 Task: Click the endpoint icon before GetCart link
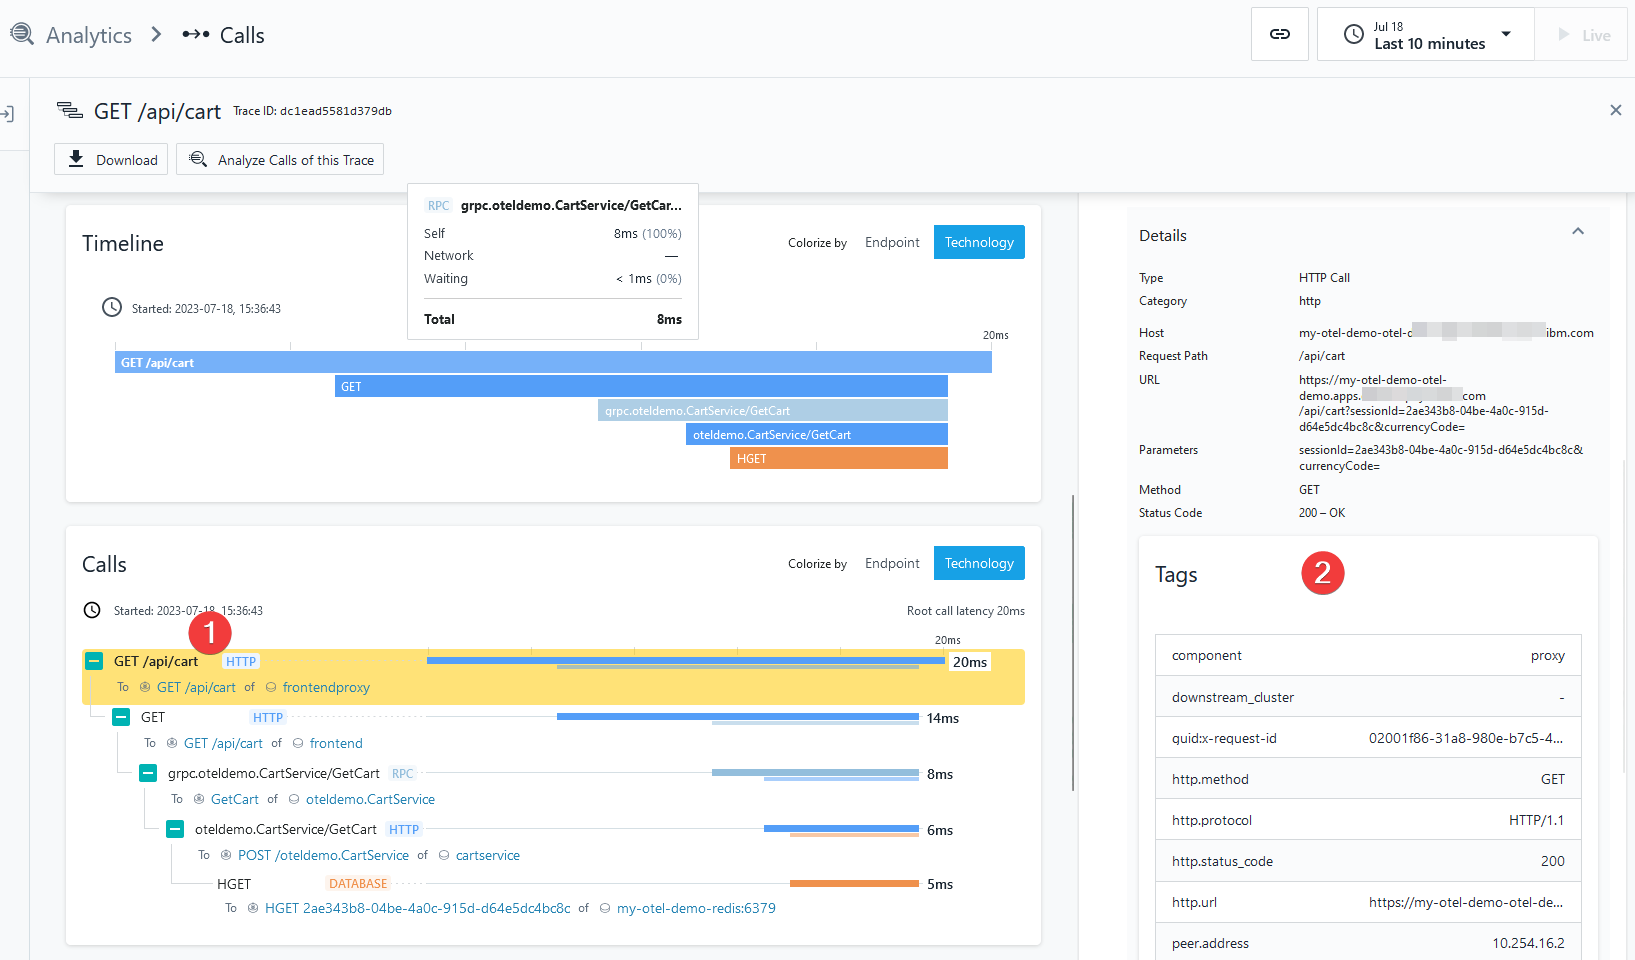(199, 799)
